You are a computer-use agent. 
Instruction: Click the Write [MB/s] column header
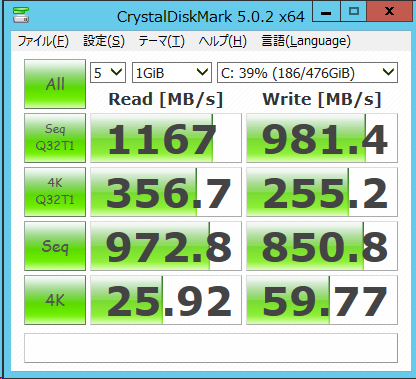[x=322, y=99]
